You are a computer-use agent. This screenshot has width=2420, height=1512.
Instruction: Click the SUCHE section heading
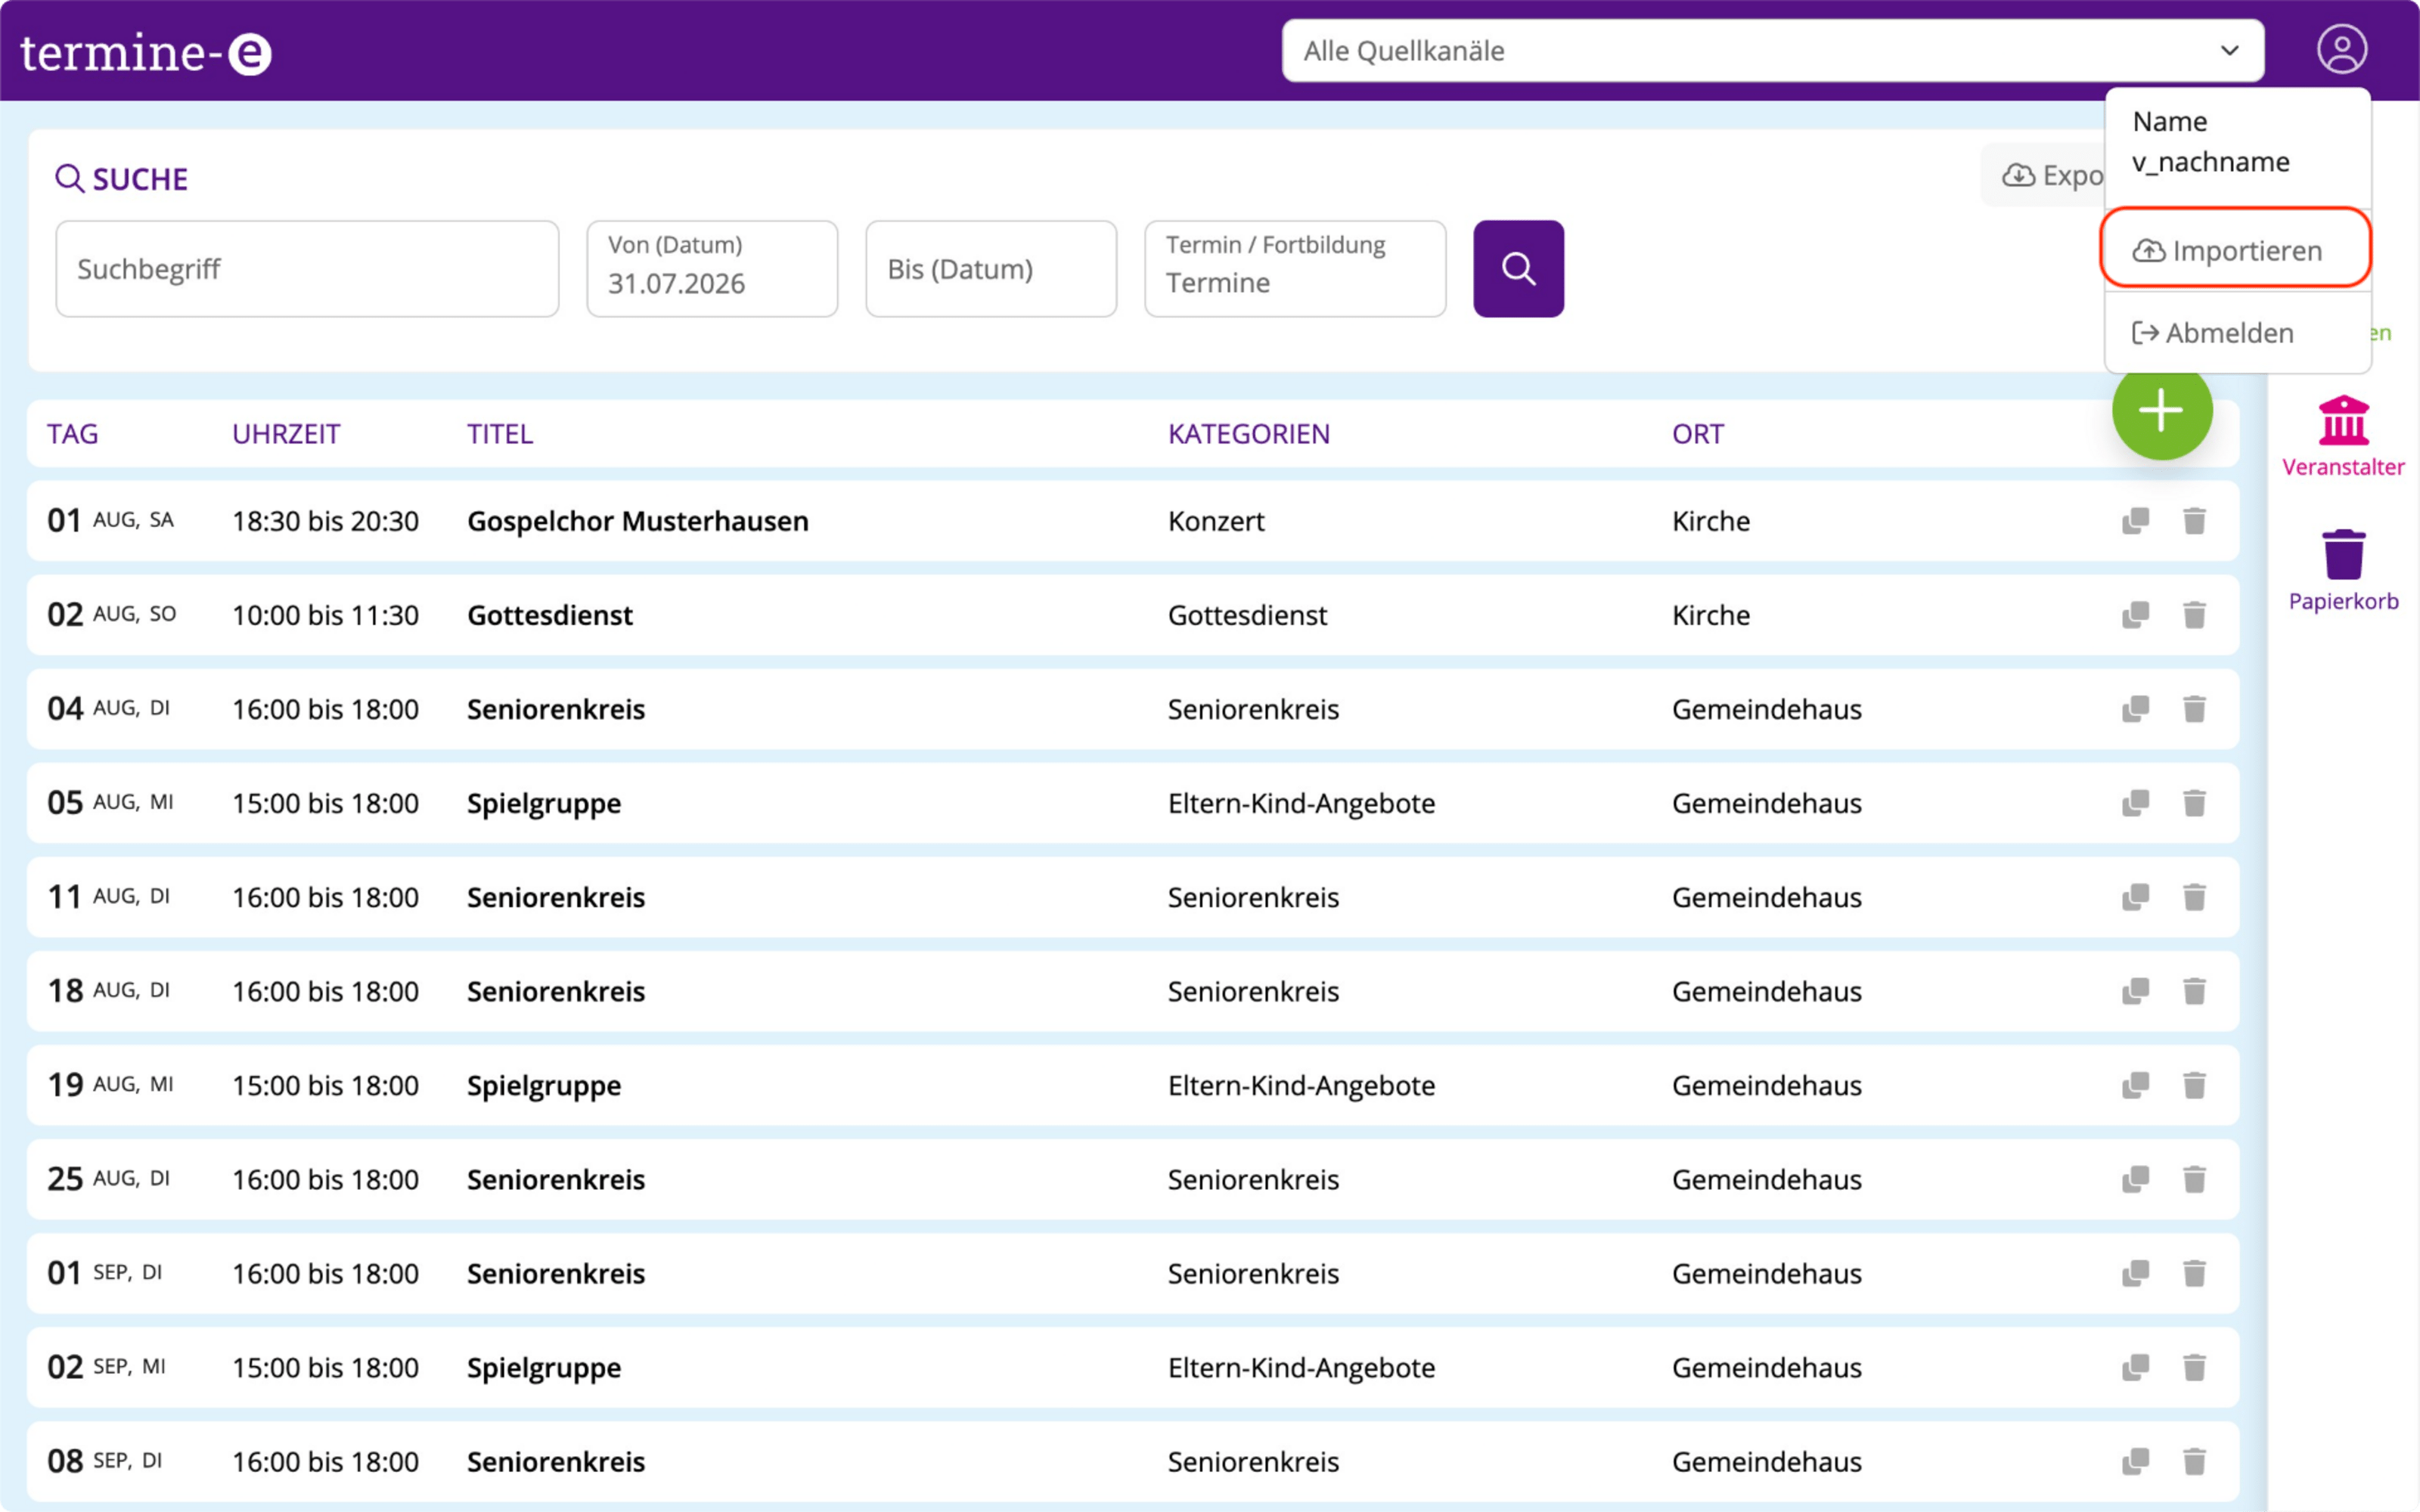[122, 179]
